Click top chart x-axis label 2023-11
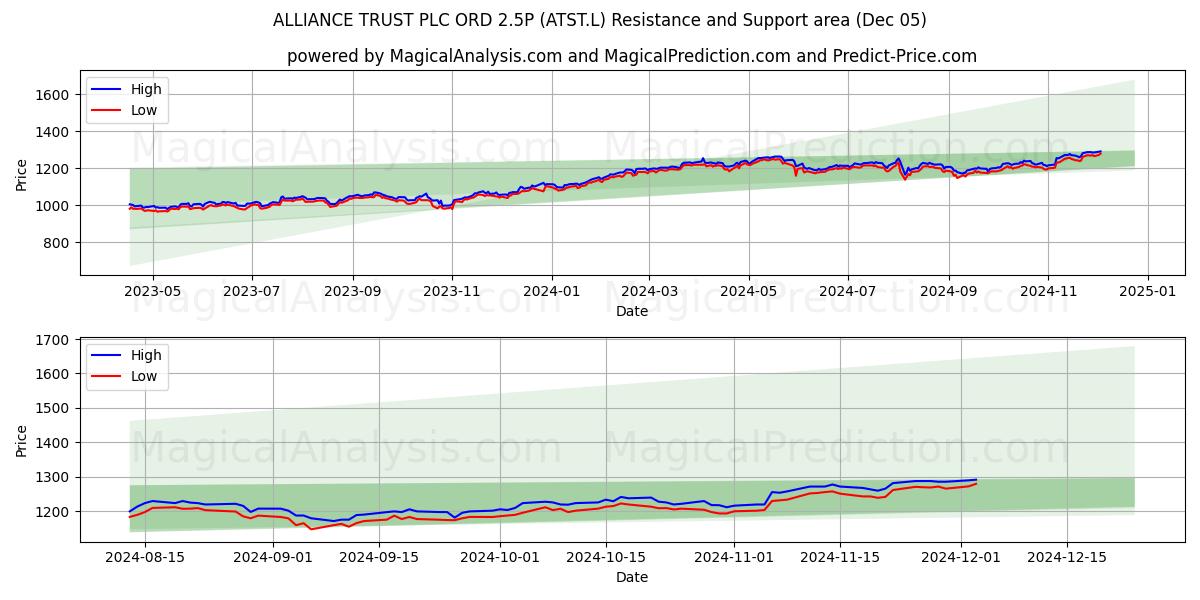This screenshot has height=600, width=1200. coord(451,293)
